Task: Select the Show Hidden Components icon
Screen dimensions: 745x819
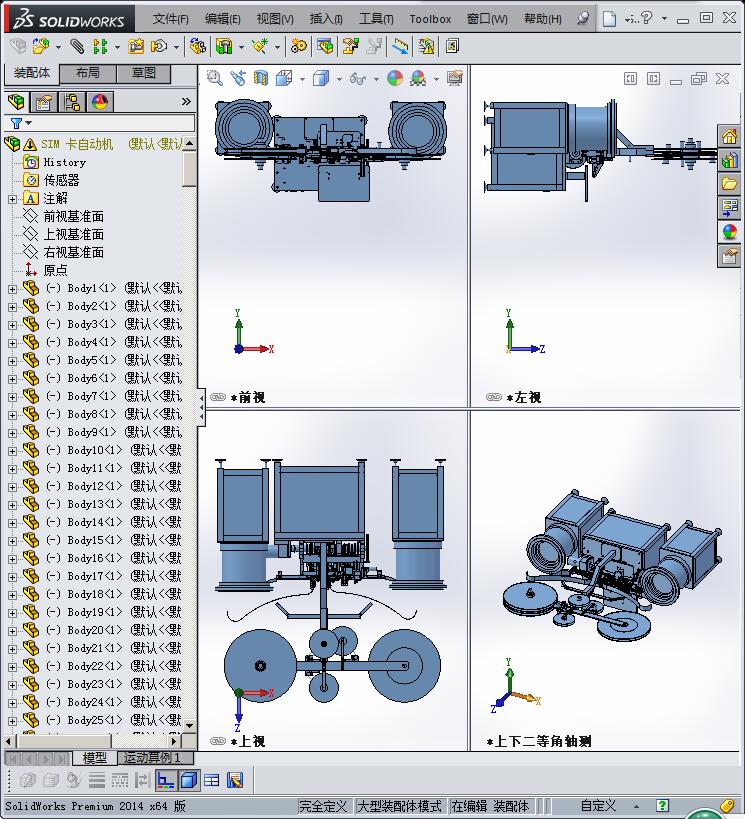Action: click(197, 47)
